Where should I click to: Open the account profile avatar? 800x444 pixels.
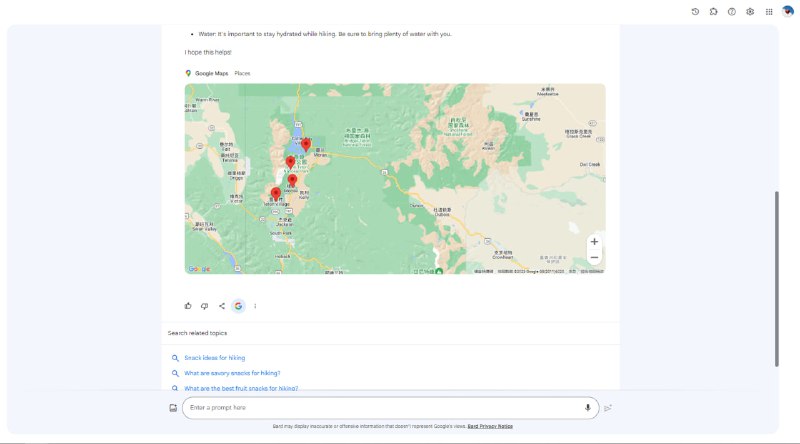[x=788, y=11]
